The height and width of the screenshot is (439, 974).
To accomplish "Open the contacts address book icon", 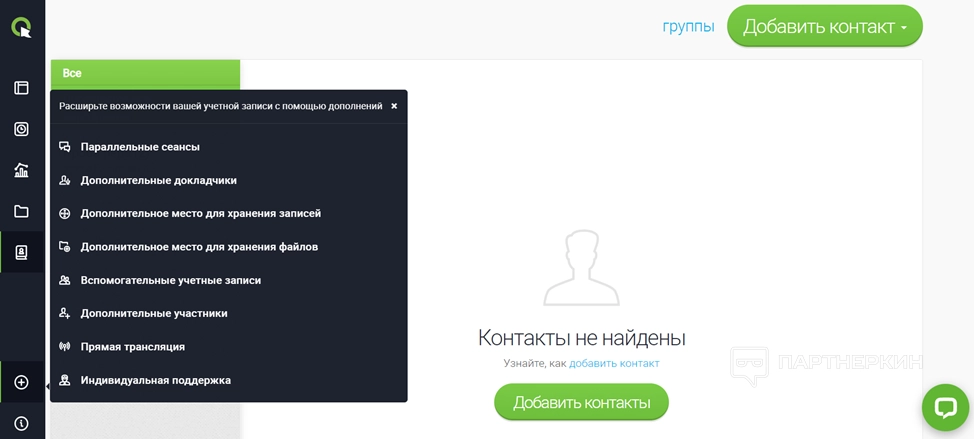I will click(21, 252).
